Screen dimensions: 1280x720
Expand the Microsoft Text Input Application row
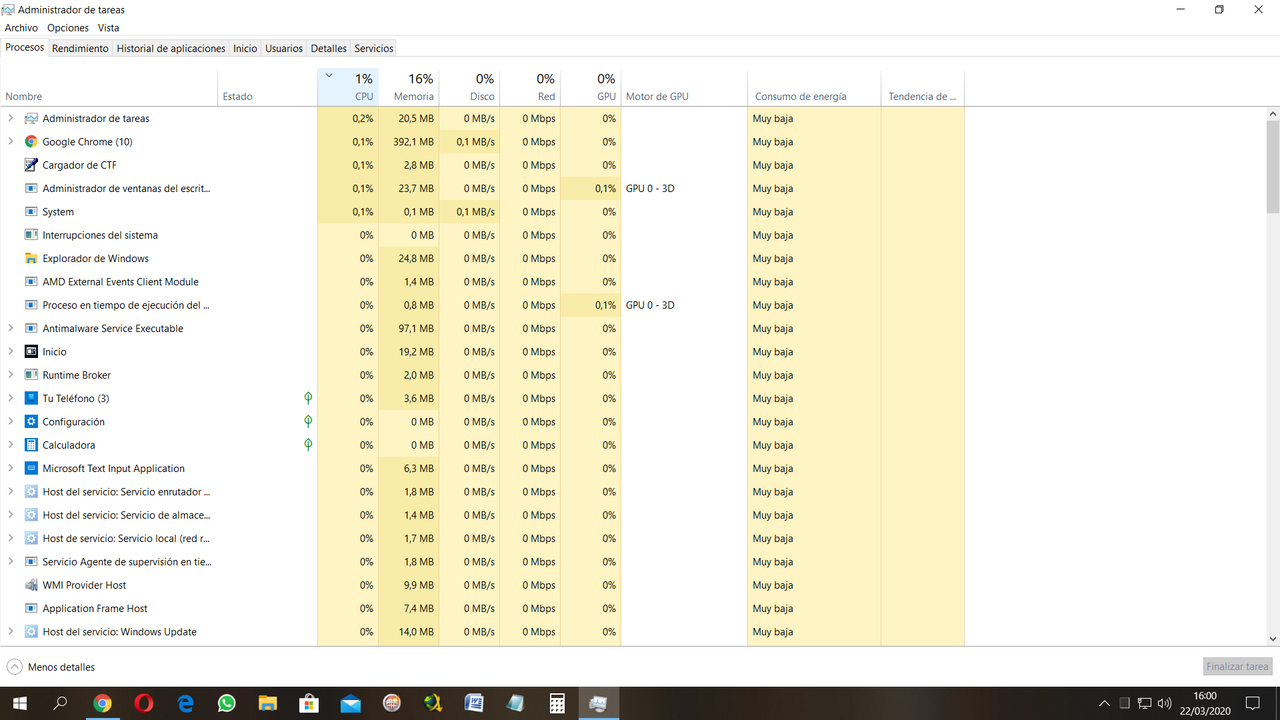click(11, 468)
